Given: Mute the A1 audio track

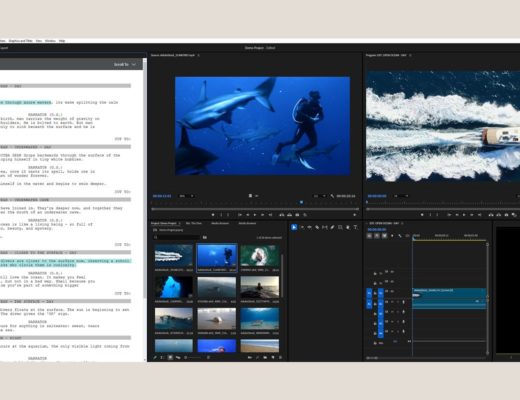Looking at the screenshot, I should (x=392, y=302).
